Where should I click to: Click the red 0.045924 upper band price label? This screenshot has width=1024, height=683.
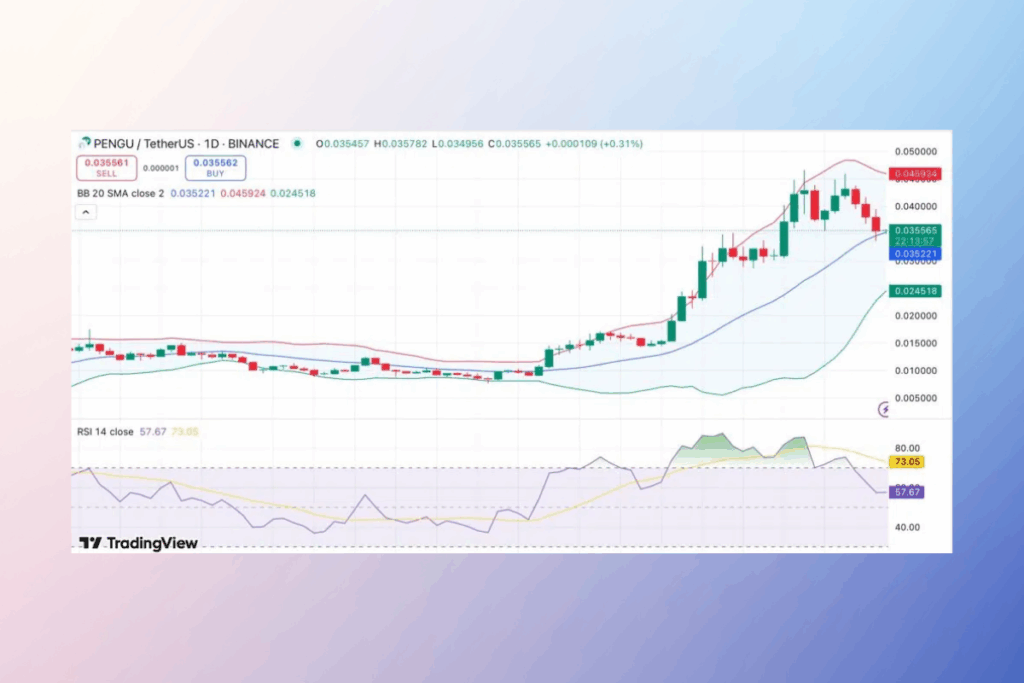(915, 174)
